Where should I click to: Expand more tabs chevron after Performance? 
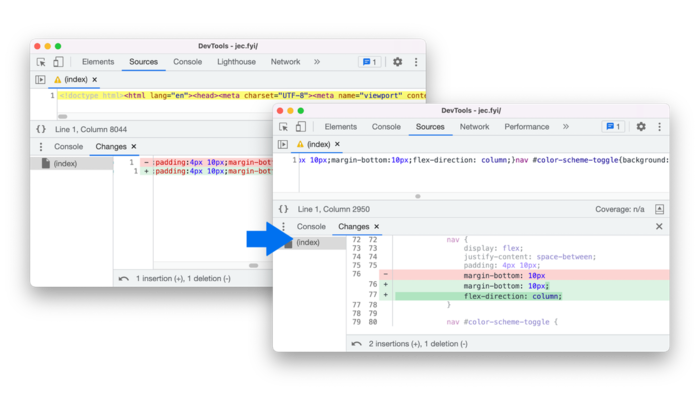566,127
